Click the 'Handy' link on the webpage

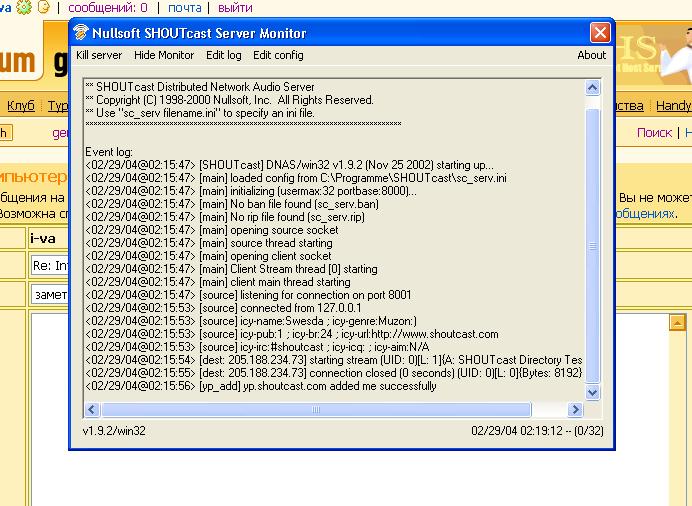tap(673, 106)
